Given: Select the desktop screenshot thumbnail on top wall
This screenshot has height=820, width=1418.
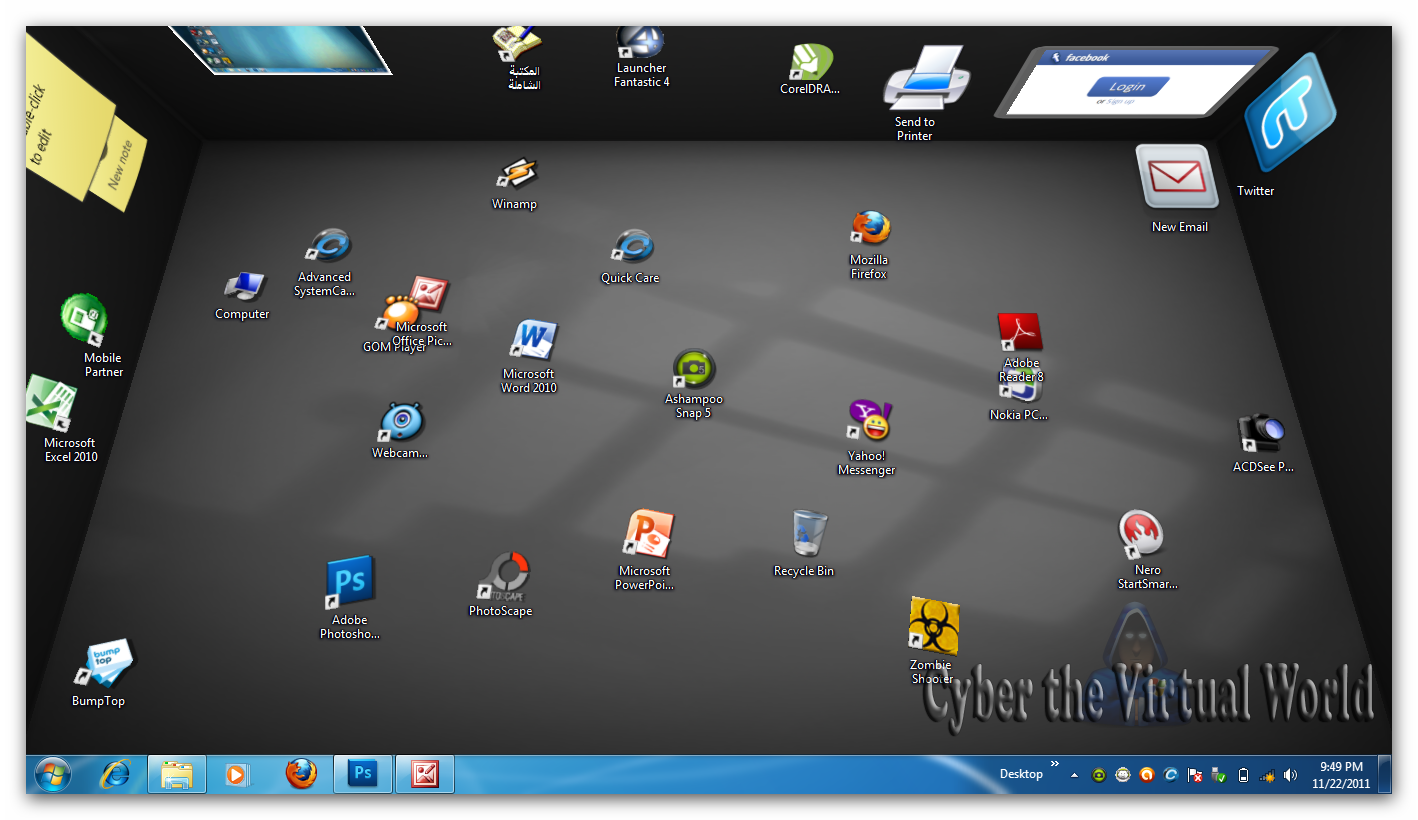Looking at the screenshot, I should pos(281,50).
